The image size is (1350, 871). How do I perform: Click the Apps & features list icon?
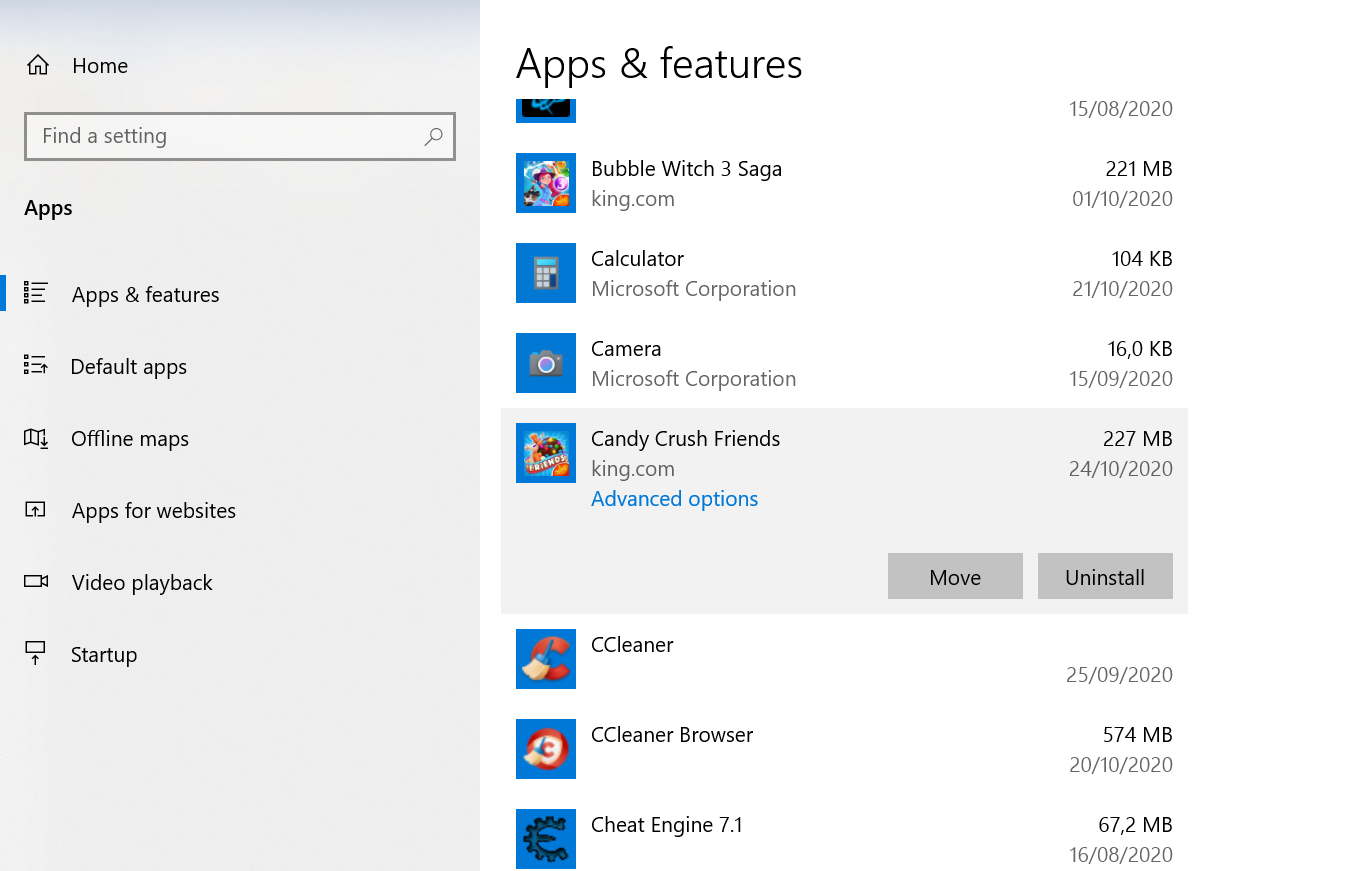(x=36, y=293)
